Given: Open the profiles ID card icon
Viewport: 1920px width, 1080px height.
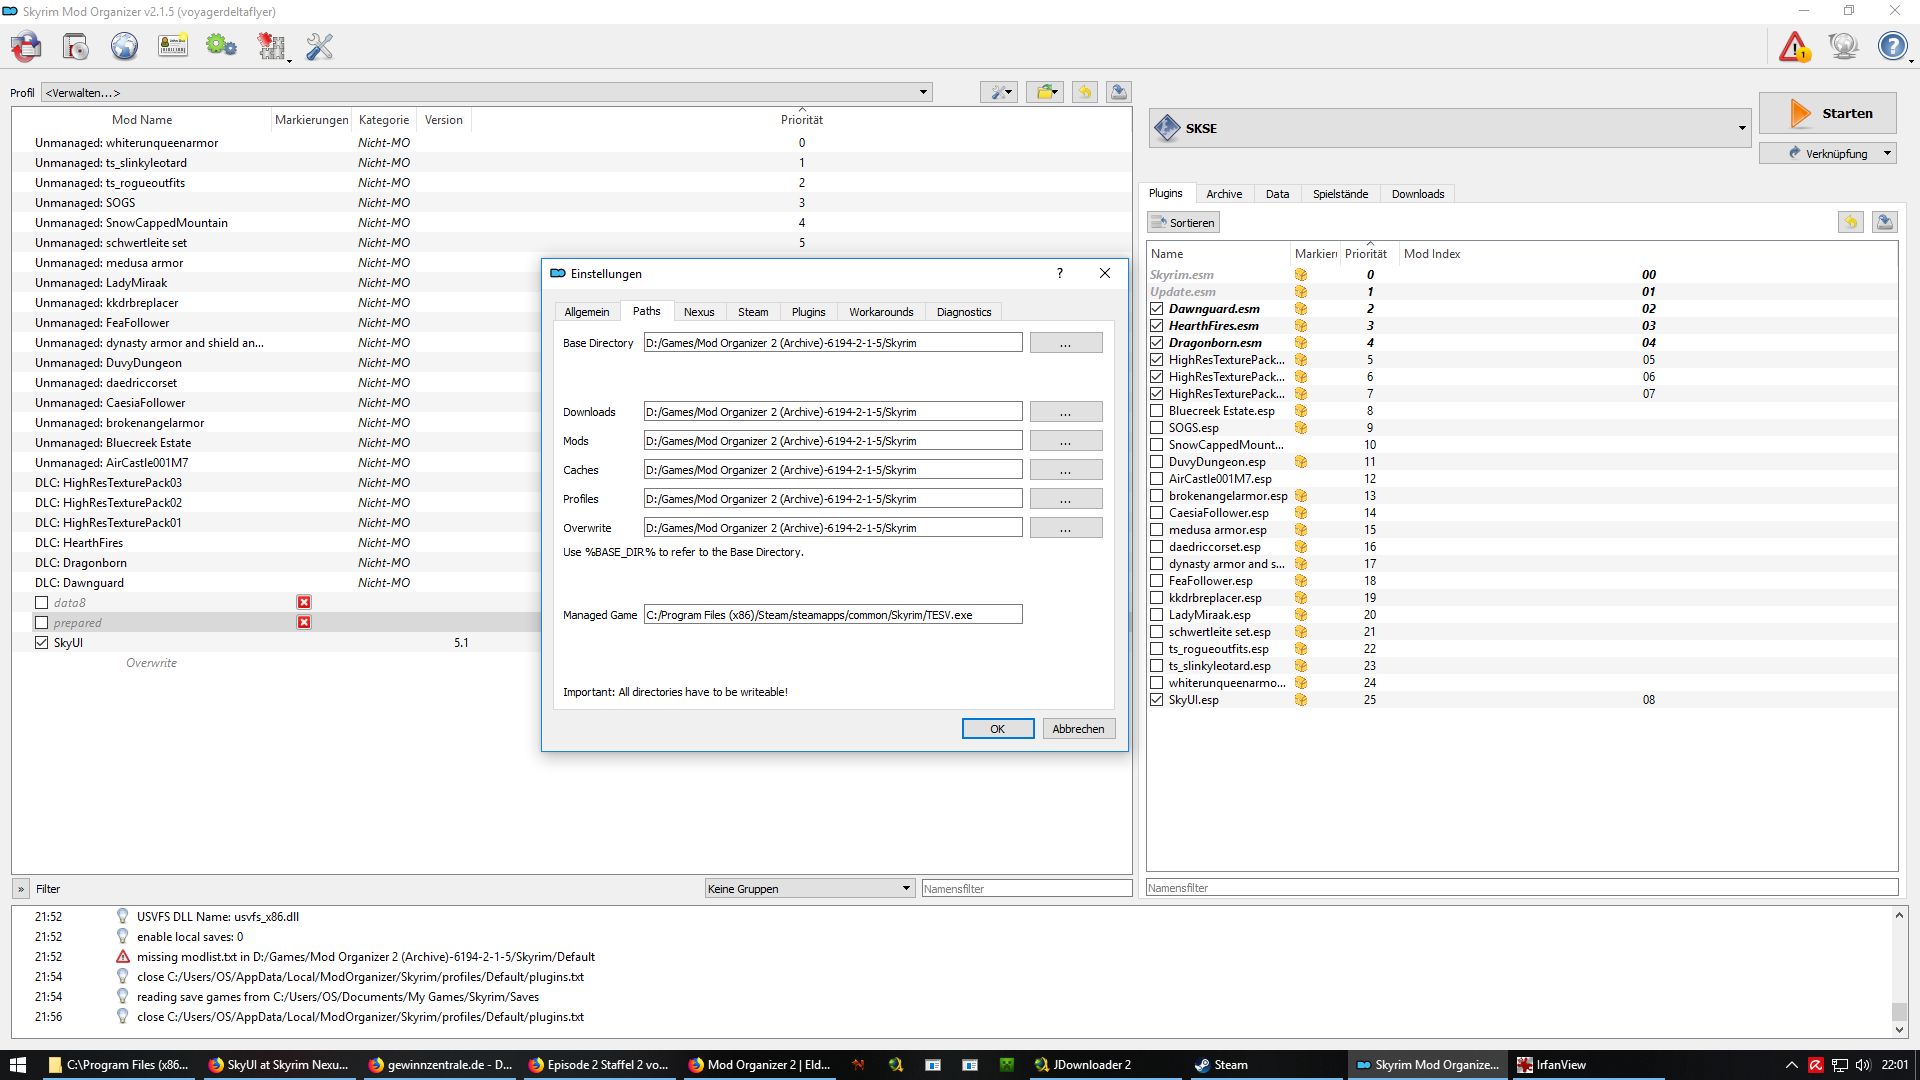Looking at the screenshot, I should point(173,46).
